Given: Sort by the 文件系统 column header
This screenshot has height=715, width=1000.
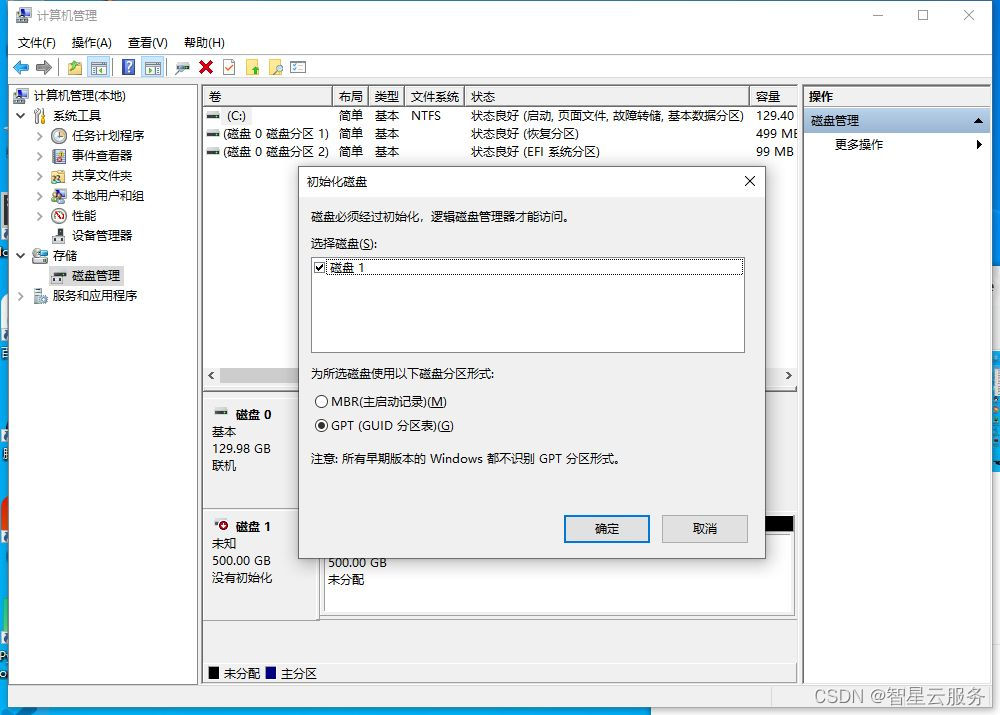Looking at the screenshot, I should click(x=434, y=96).
